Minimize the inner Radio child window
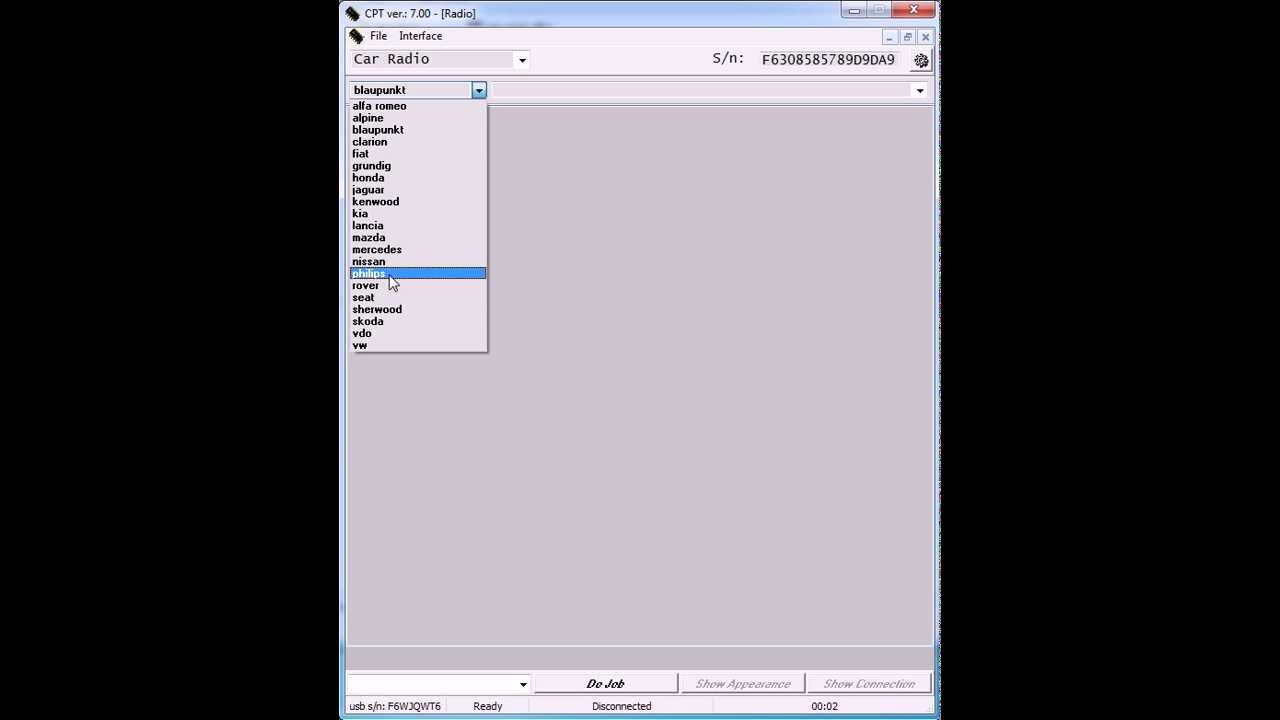1280x720 pixels. coord(889,37)
